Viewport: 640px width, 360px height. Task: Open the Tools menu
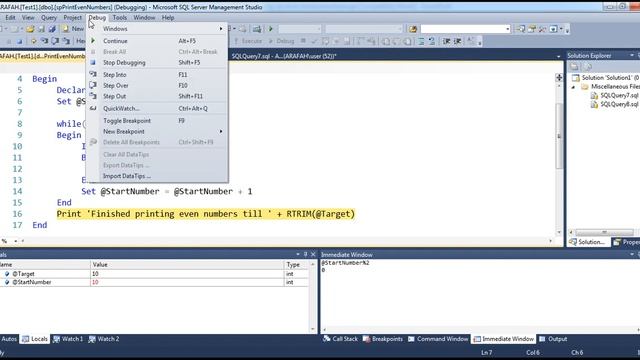click(x=120, y=18)
